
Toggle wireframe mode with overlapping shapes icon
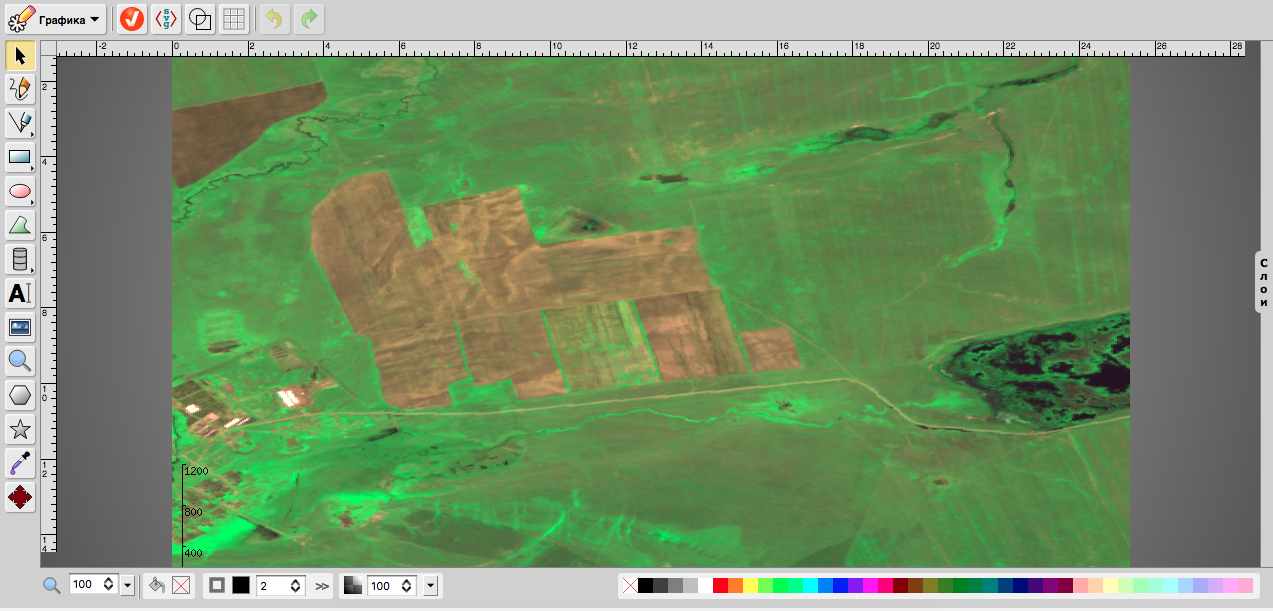click(x=200, y=19)
